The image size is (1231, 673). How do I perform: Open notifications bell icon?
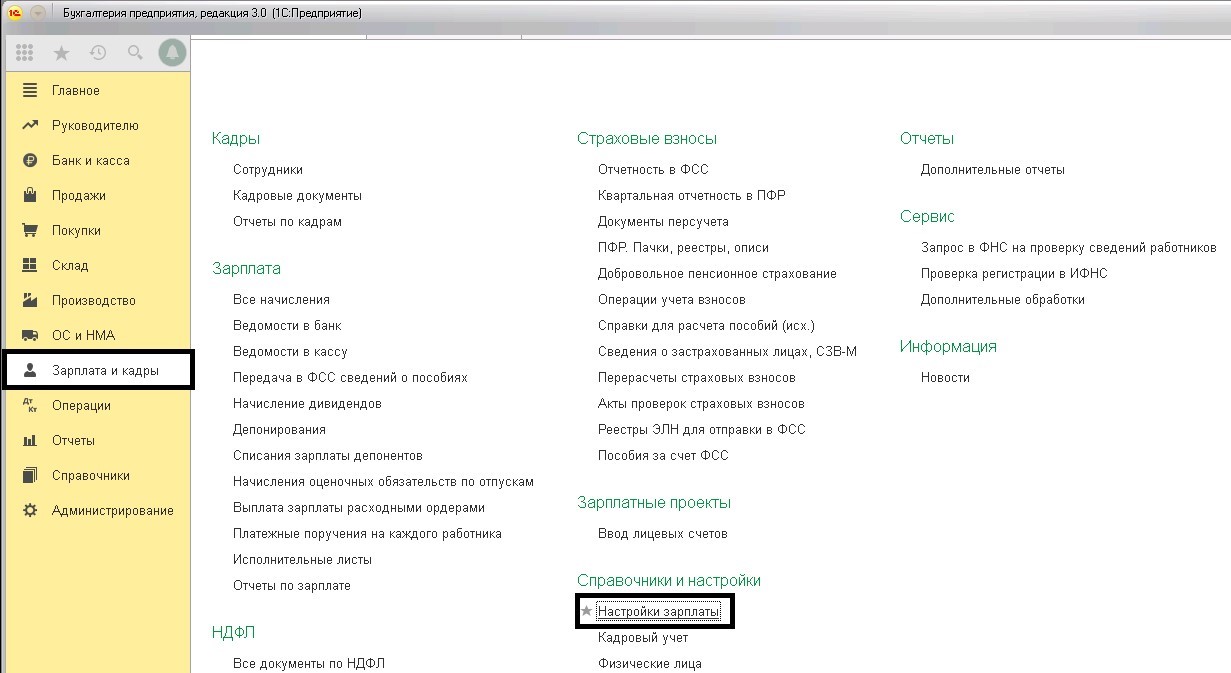(172, 53)
